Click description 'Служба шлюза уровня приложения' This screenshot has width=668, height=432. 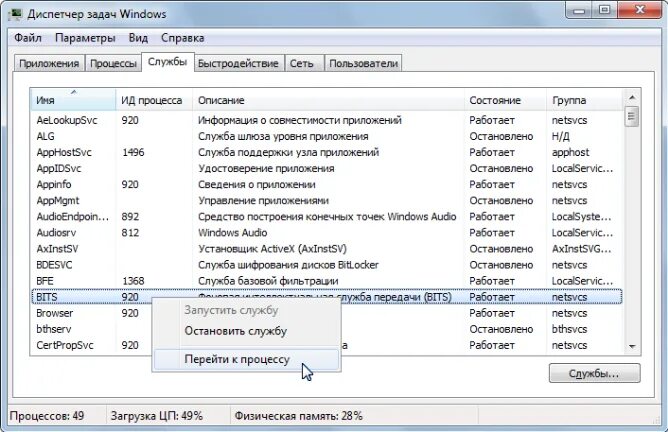[x=283, y=136]
